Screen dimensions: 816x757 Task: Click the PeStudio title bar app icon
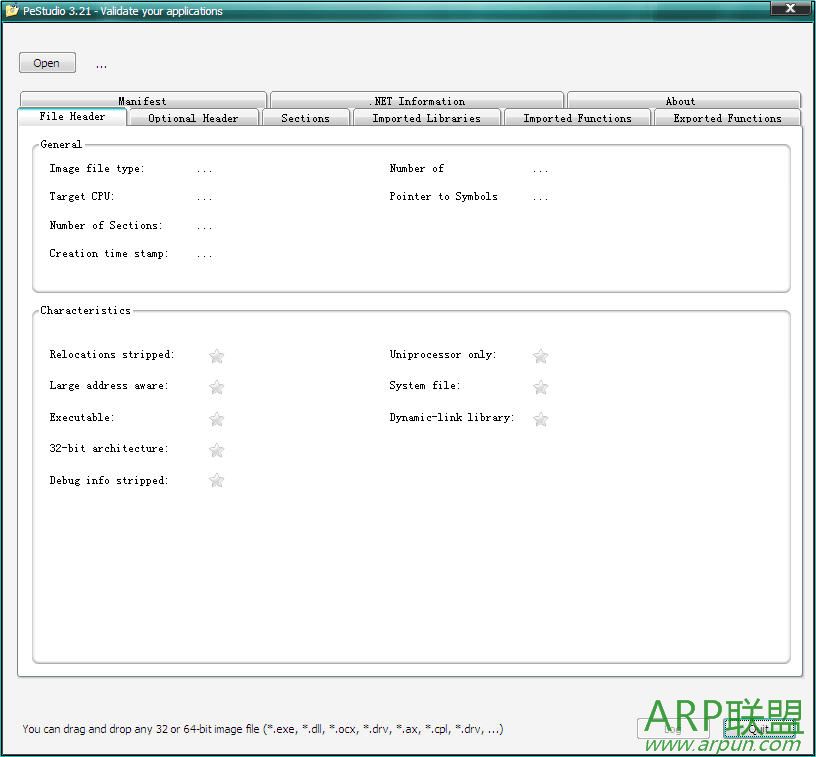[x=12, y=11]
